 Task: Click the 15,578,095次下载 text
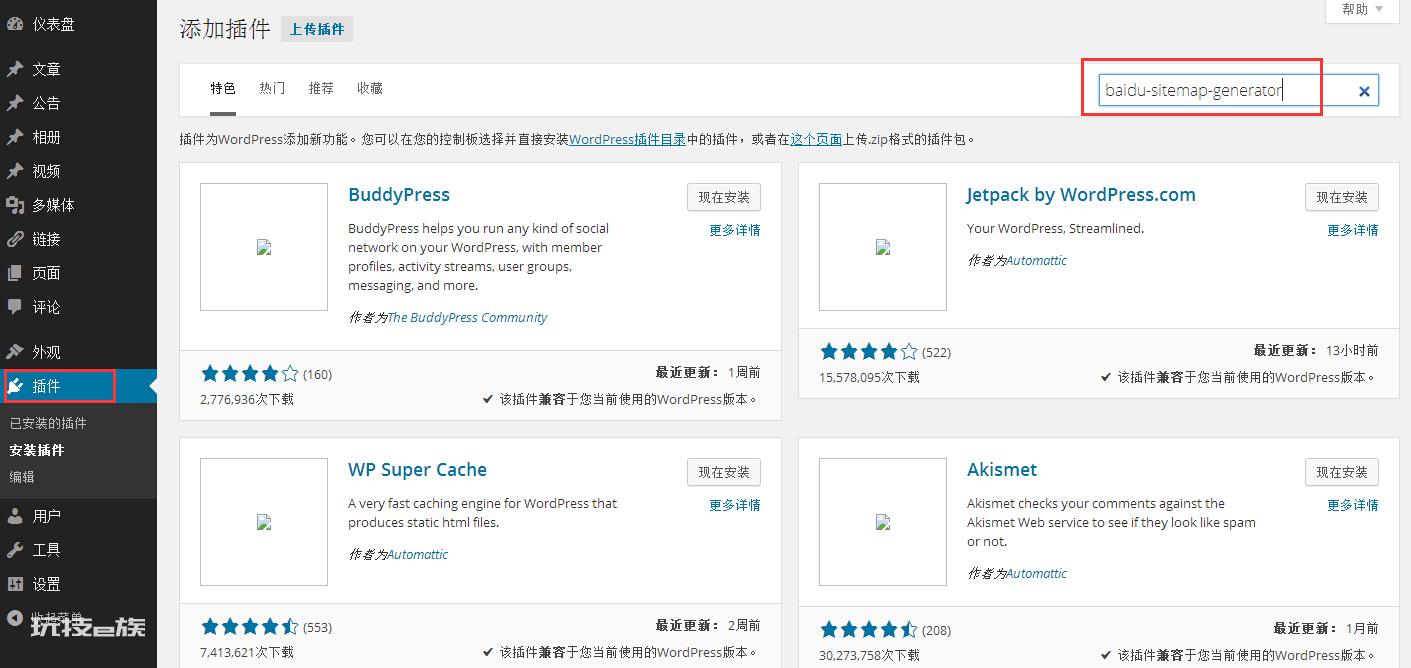point(869,377)
